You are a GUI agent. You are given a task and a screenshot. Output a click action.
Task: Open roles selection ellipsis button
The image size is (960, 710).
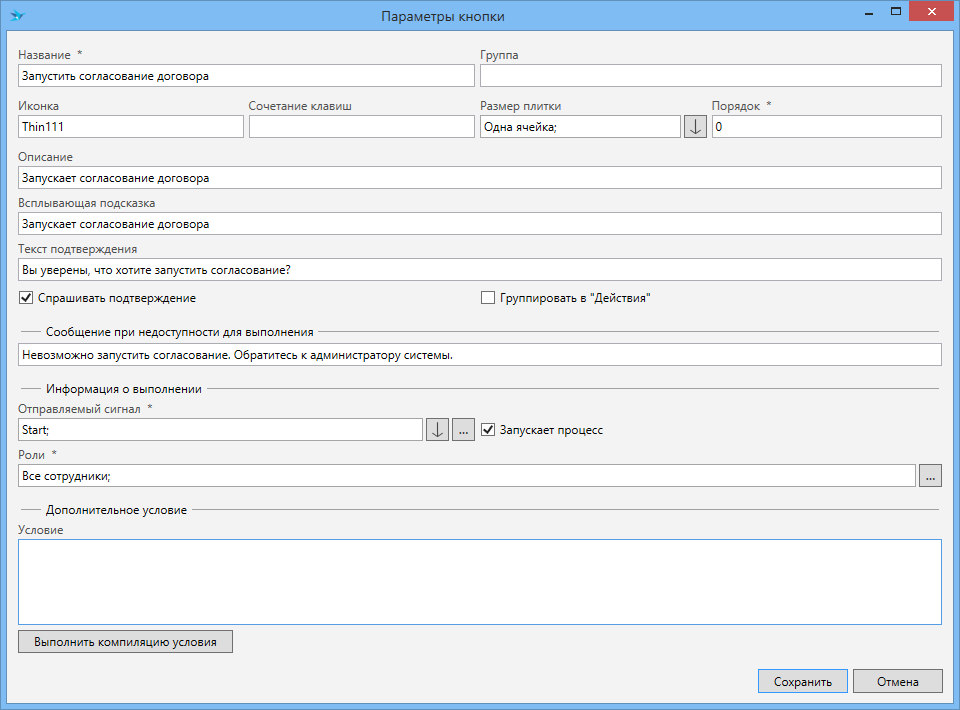point(930,476)
